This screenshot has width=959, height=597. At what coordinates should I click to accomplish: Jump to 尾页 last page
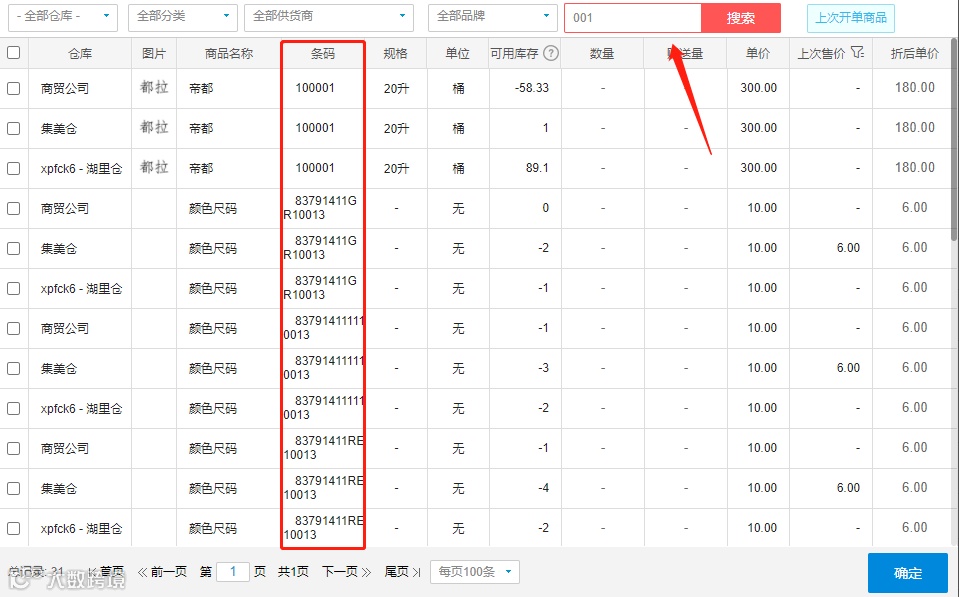click(x=403, y=572)
